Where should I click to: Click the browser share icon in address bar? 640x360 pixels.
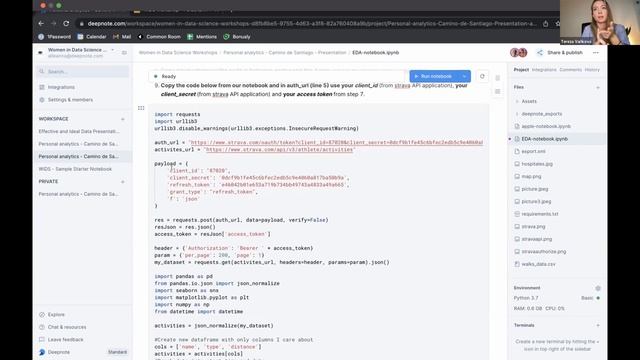click(x=545, y=24)
